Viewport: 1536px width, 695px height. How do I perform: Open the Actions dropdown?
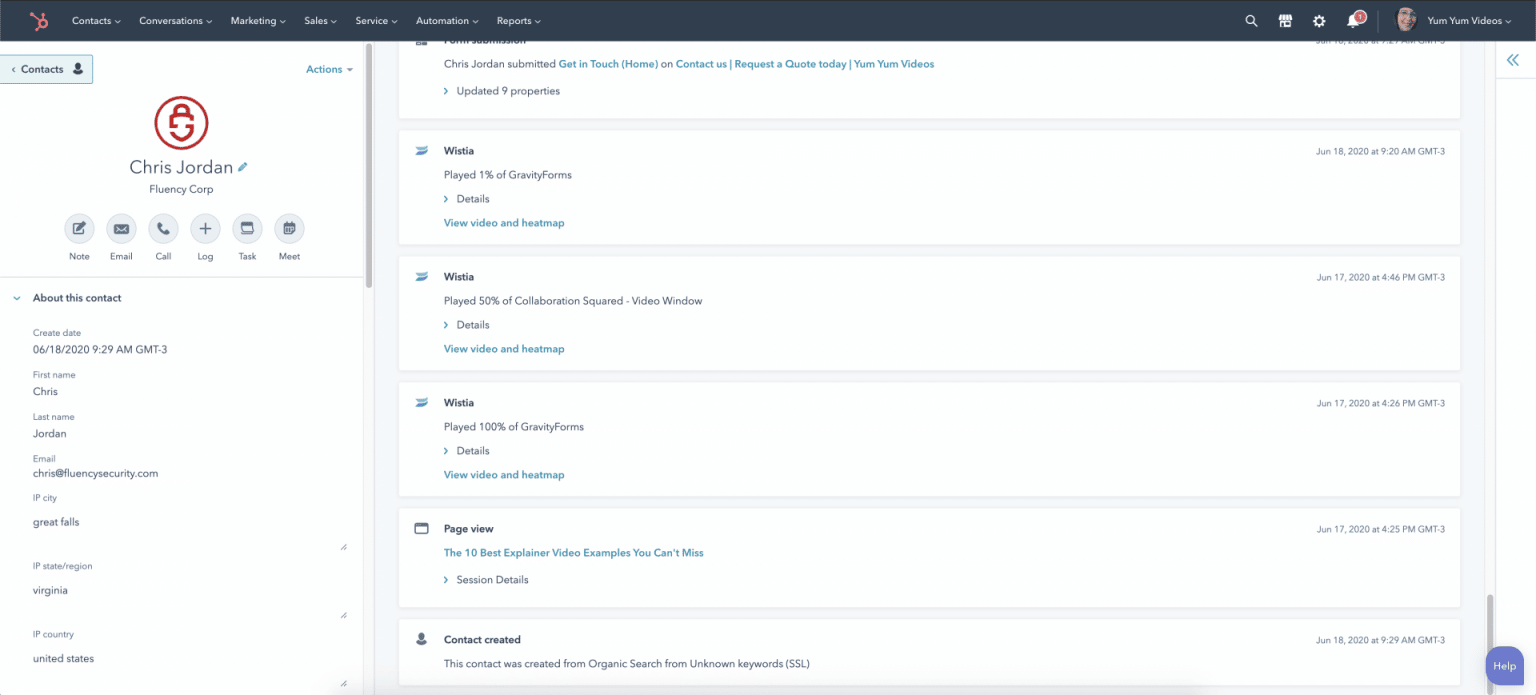pos(330,70)
